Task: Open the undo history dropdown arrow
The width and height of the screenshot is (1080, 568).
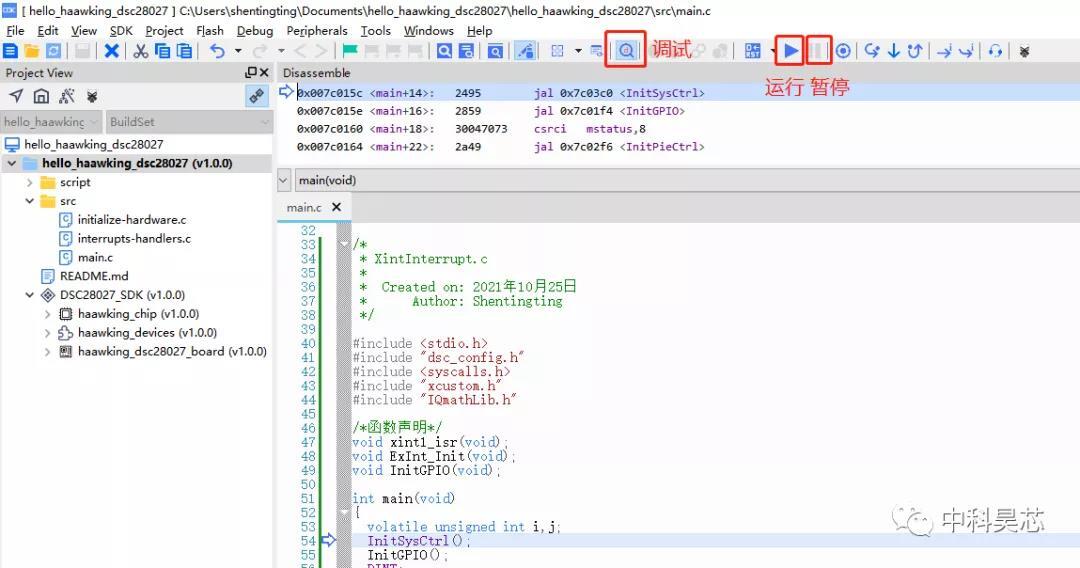Action: pyautogui.click(x=238, y=51)
